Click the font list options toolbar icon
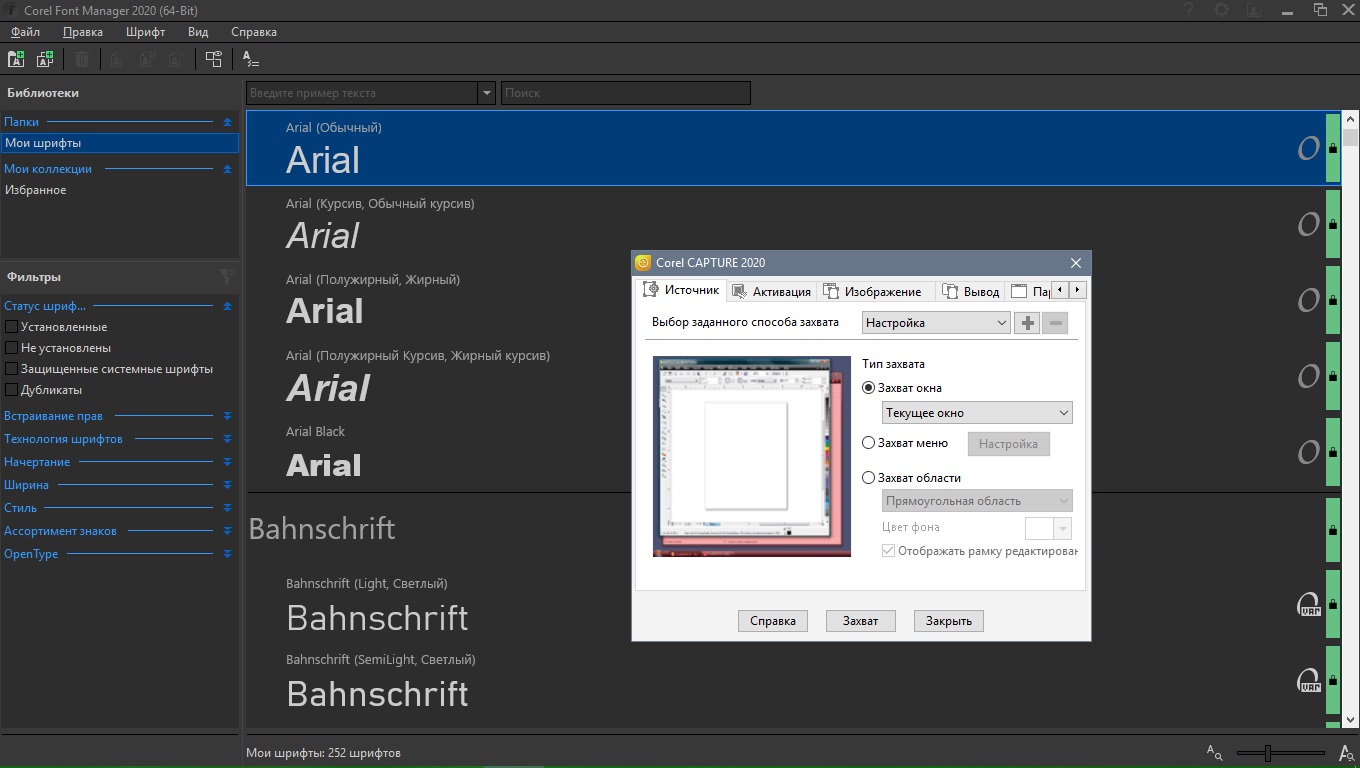The width and height of the screenshot is (1360, 768). pos(251,60)
